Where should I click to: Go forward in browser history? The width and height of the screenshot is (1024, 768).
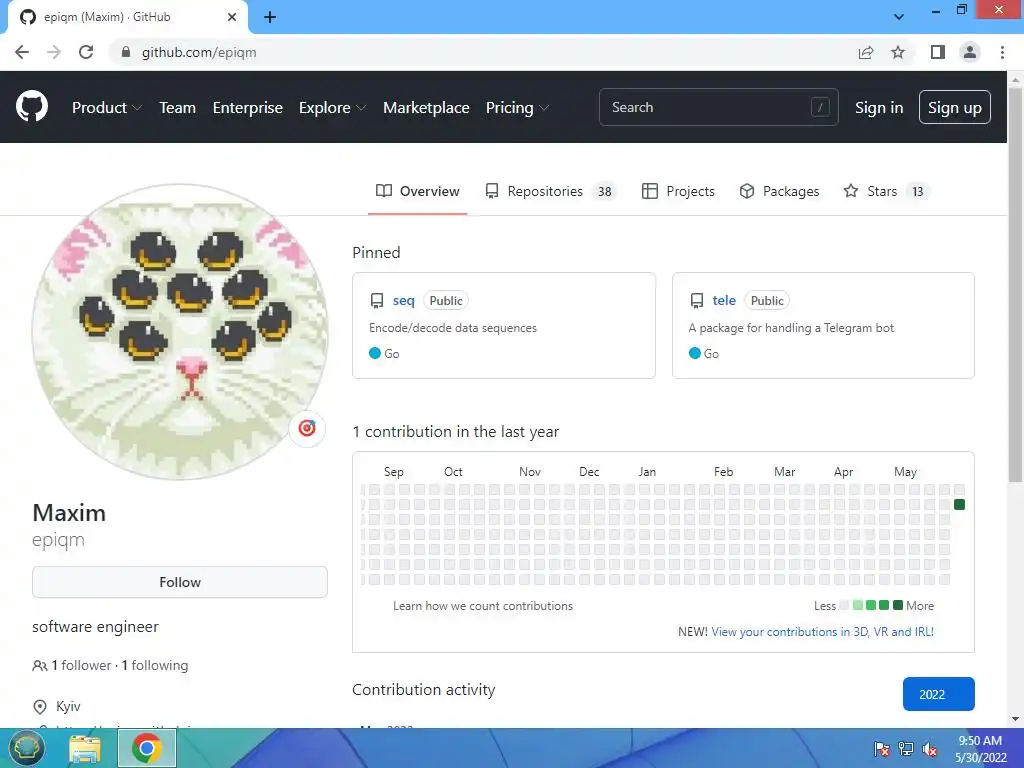pos(54,52)
